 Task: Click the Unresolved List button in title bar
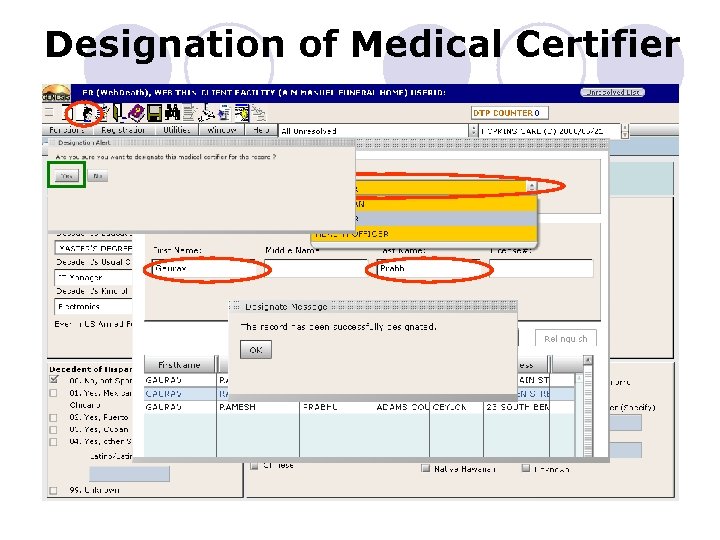pos(613,92)
